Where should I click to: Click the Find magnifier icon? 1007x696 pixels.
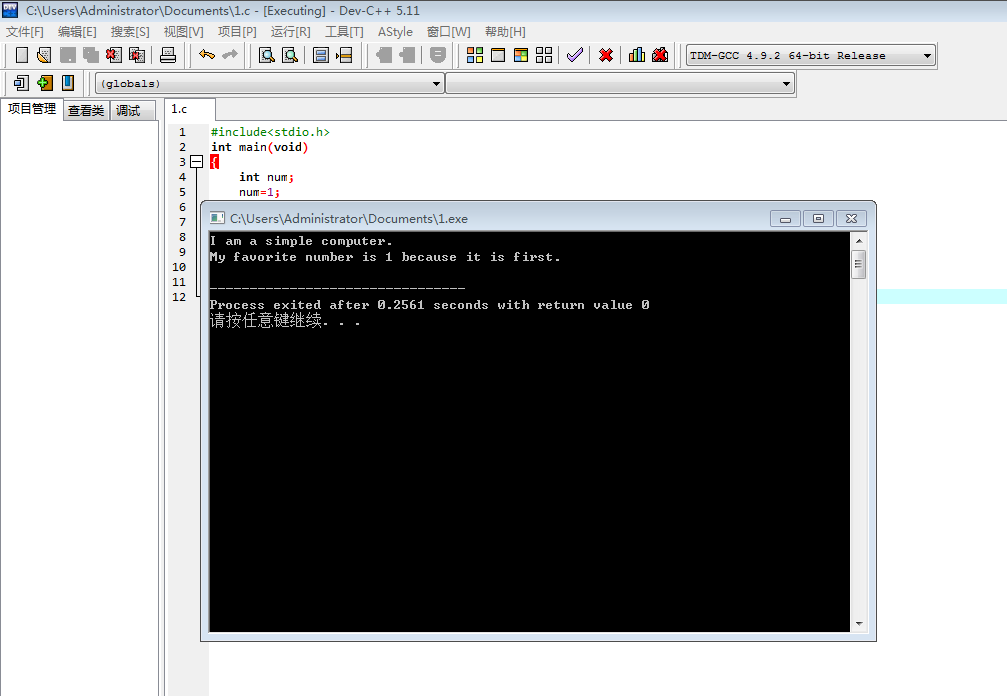tap(267, 55)
